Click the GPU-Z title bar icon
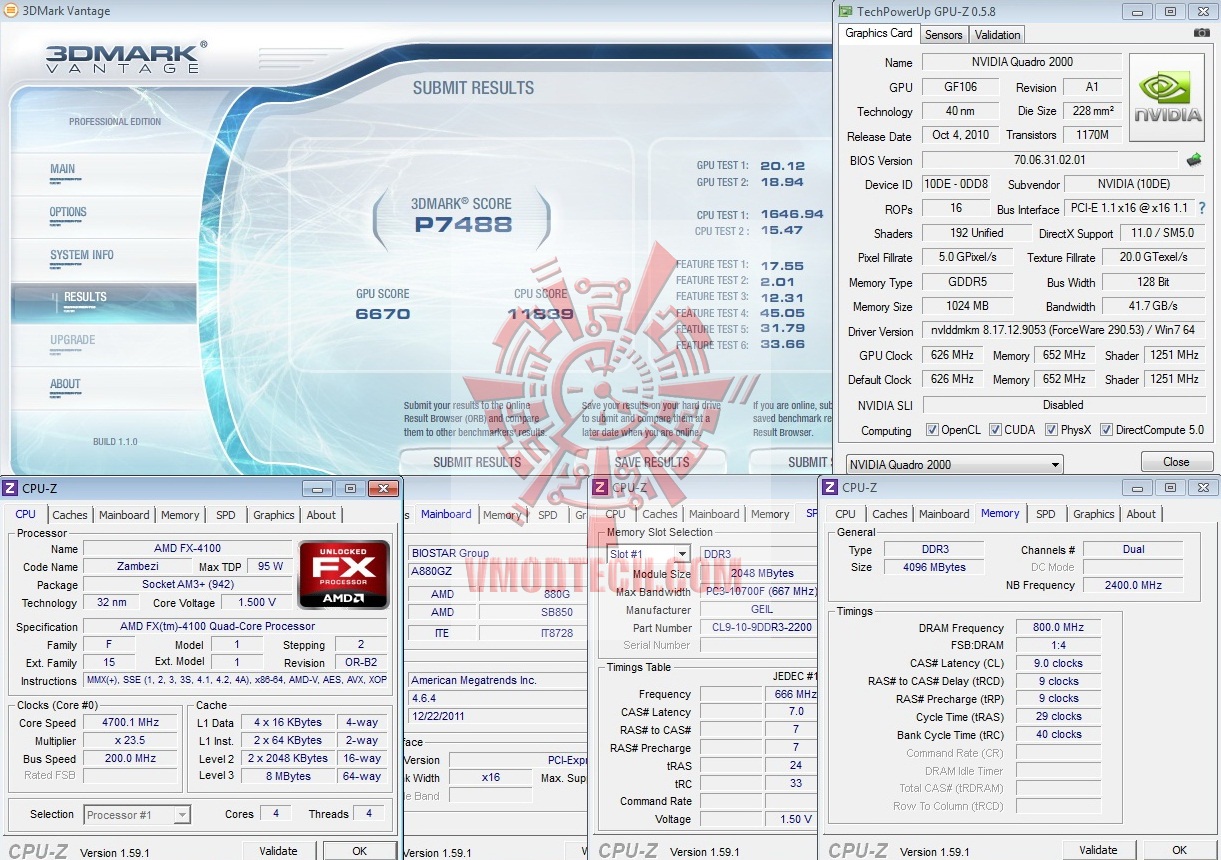The width and height of the screenshot is (1221, 860). pos(846,11)
